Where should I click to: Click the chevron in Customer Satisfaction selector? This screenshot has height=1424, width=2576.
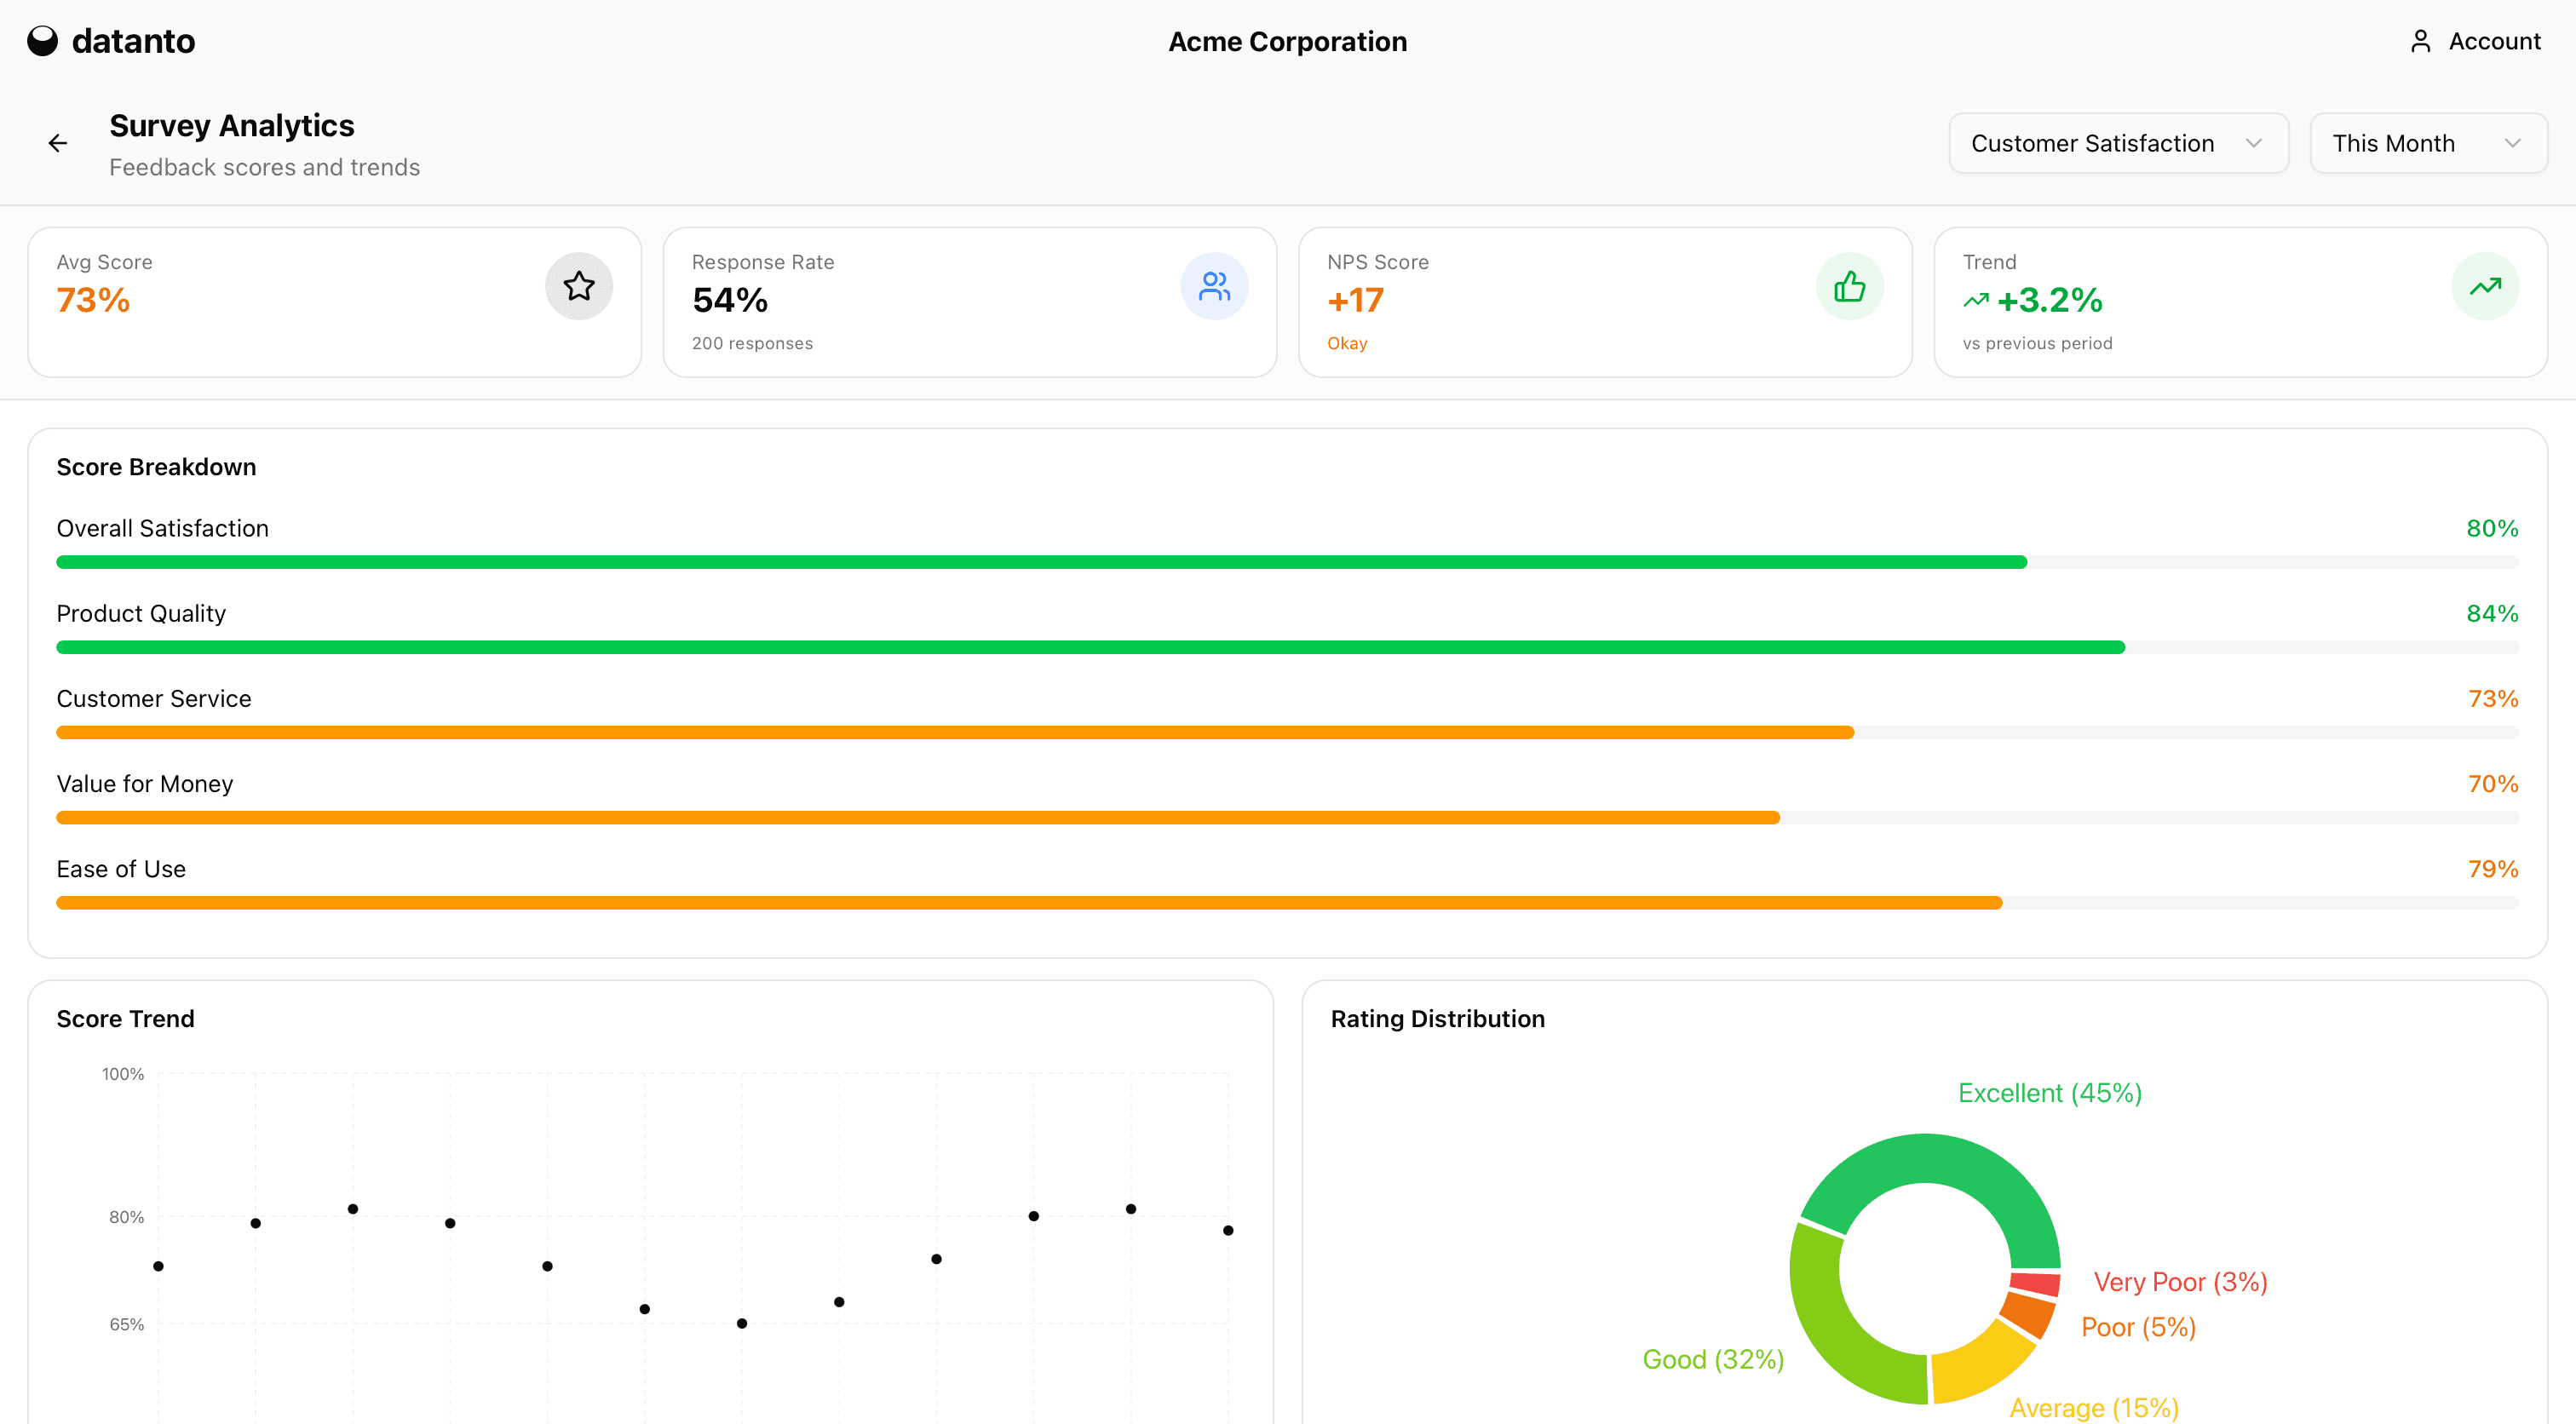pyautogui.click(x=2253, y=144)
